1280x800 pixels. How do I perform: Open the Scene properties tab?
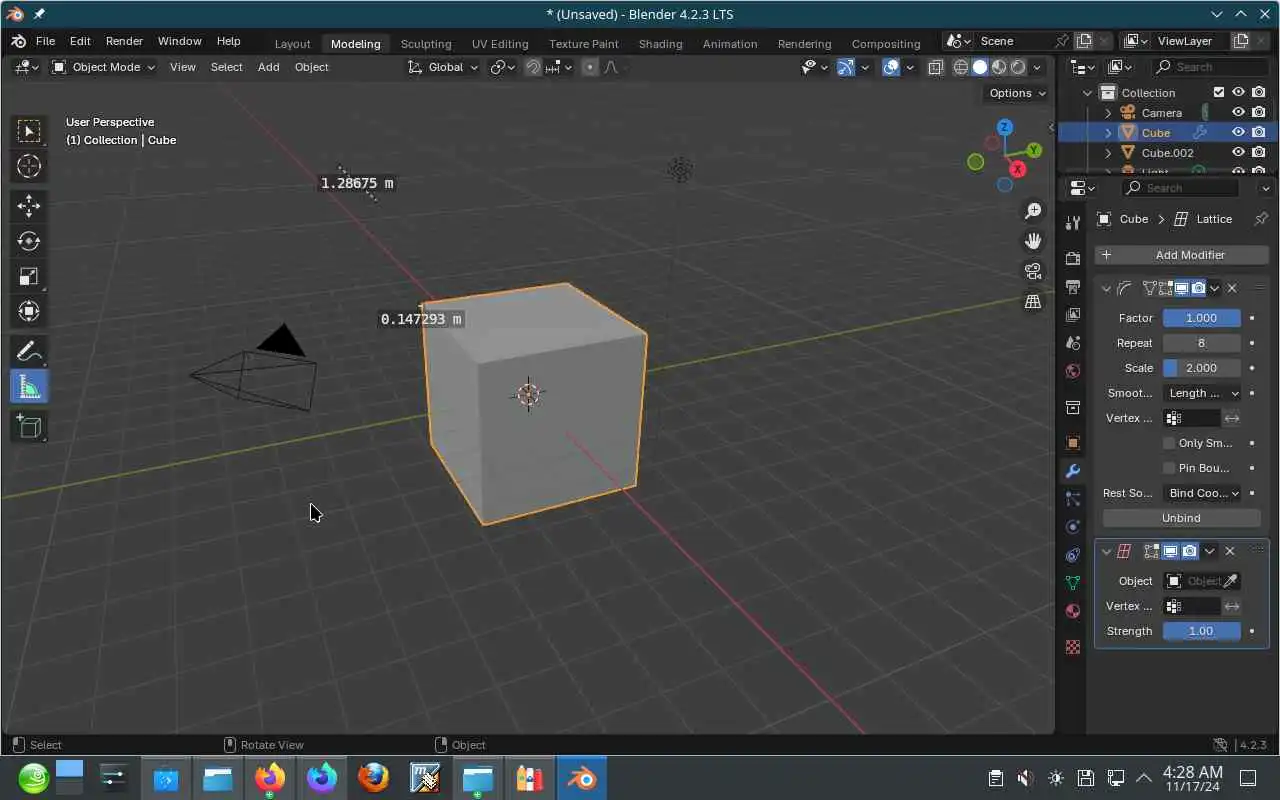click(x=1073, y=342)
